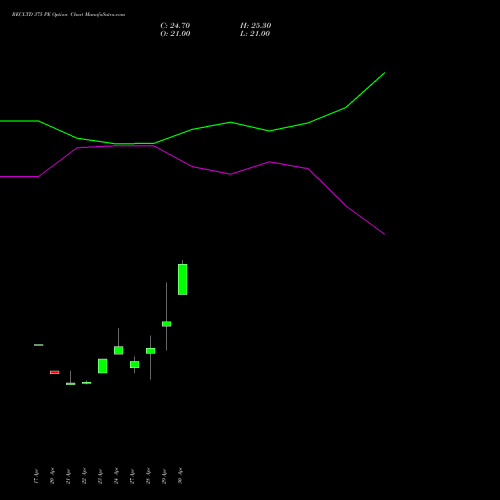The width and height of the screenshot is (500, 500).
Task: Click the 17 Apr date axis label
Action: click(x=36, y=476)
